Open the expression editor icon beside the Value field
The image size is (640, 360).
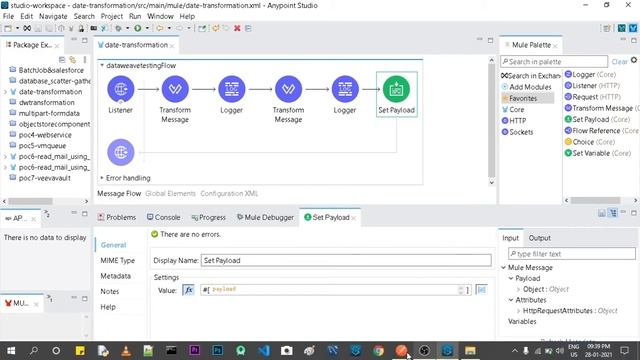pyautogui.click(x=482, y=290)
